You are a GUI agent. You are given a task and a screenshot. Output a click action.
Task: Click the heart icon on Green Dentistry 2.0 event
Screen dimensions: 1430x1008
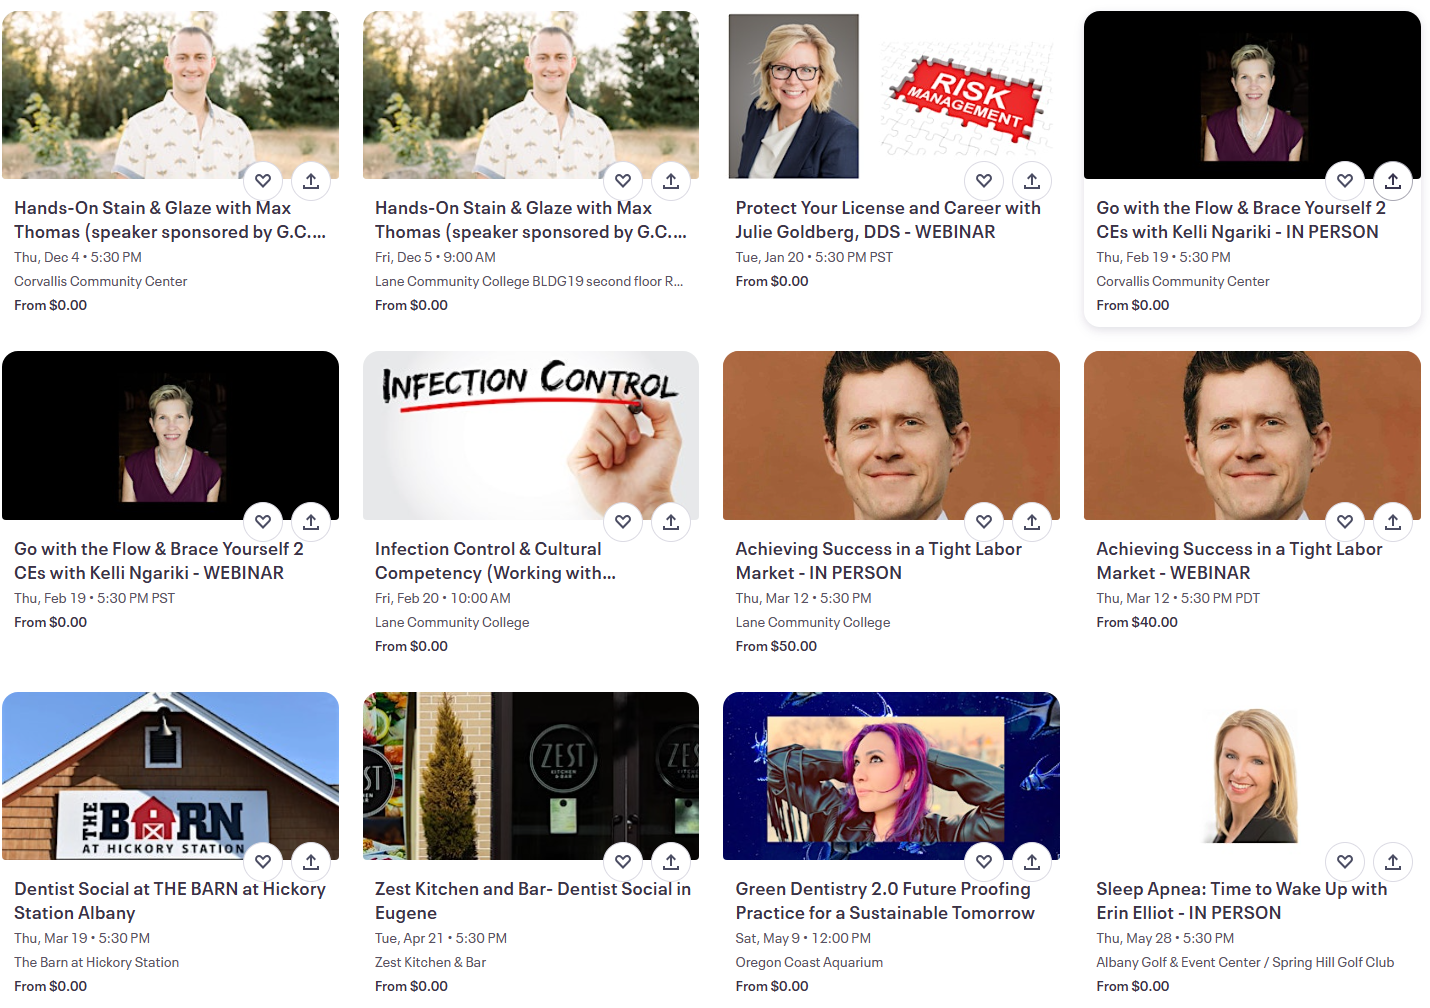[984, 862]
